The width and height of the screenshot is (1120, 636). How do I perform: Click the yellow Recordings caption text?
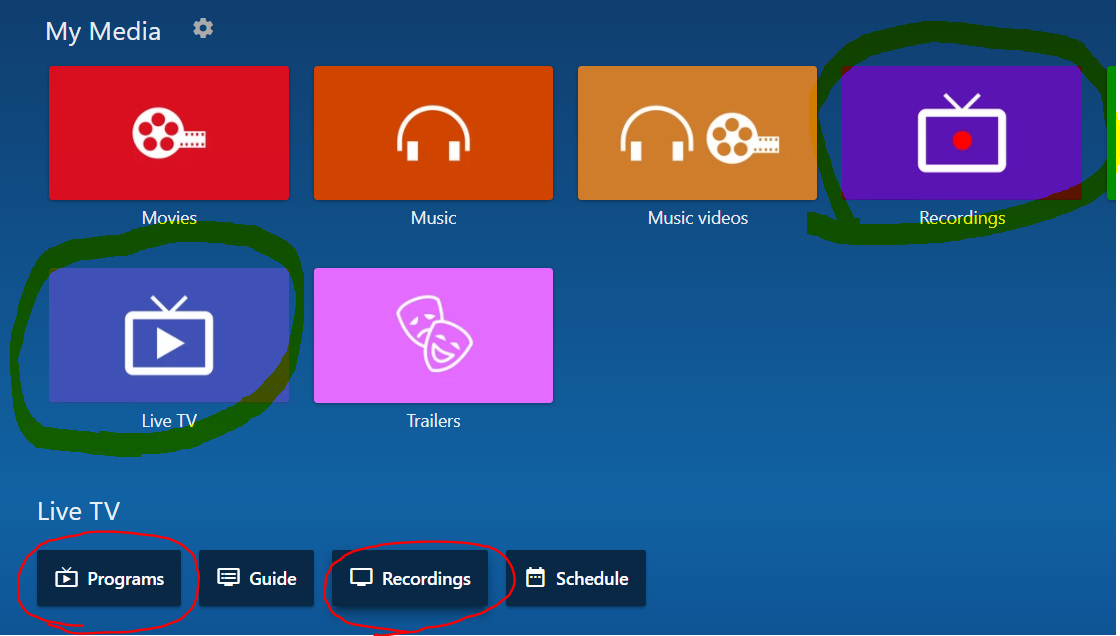(x=962, y=218)
